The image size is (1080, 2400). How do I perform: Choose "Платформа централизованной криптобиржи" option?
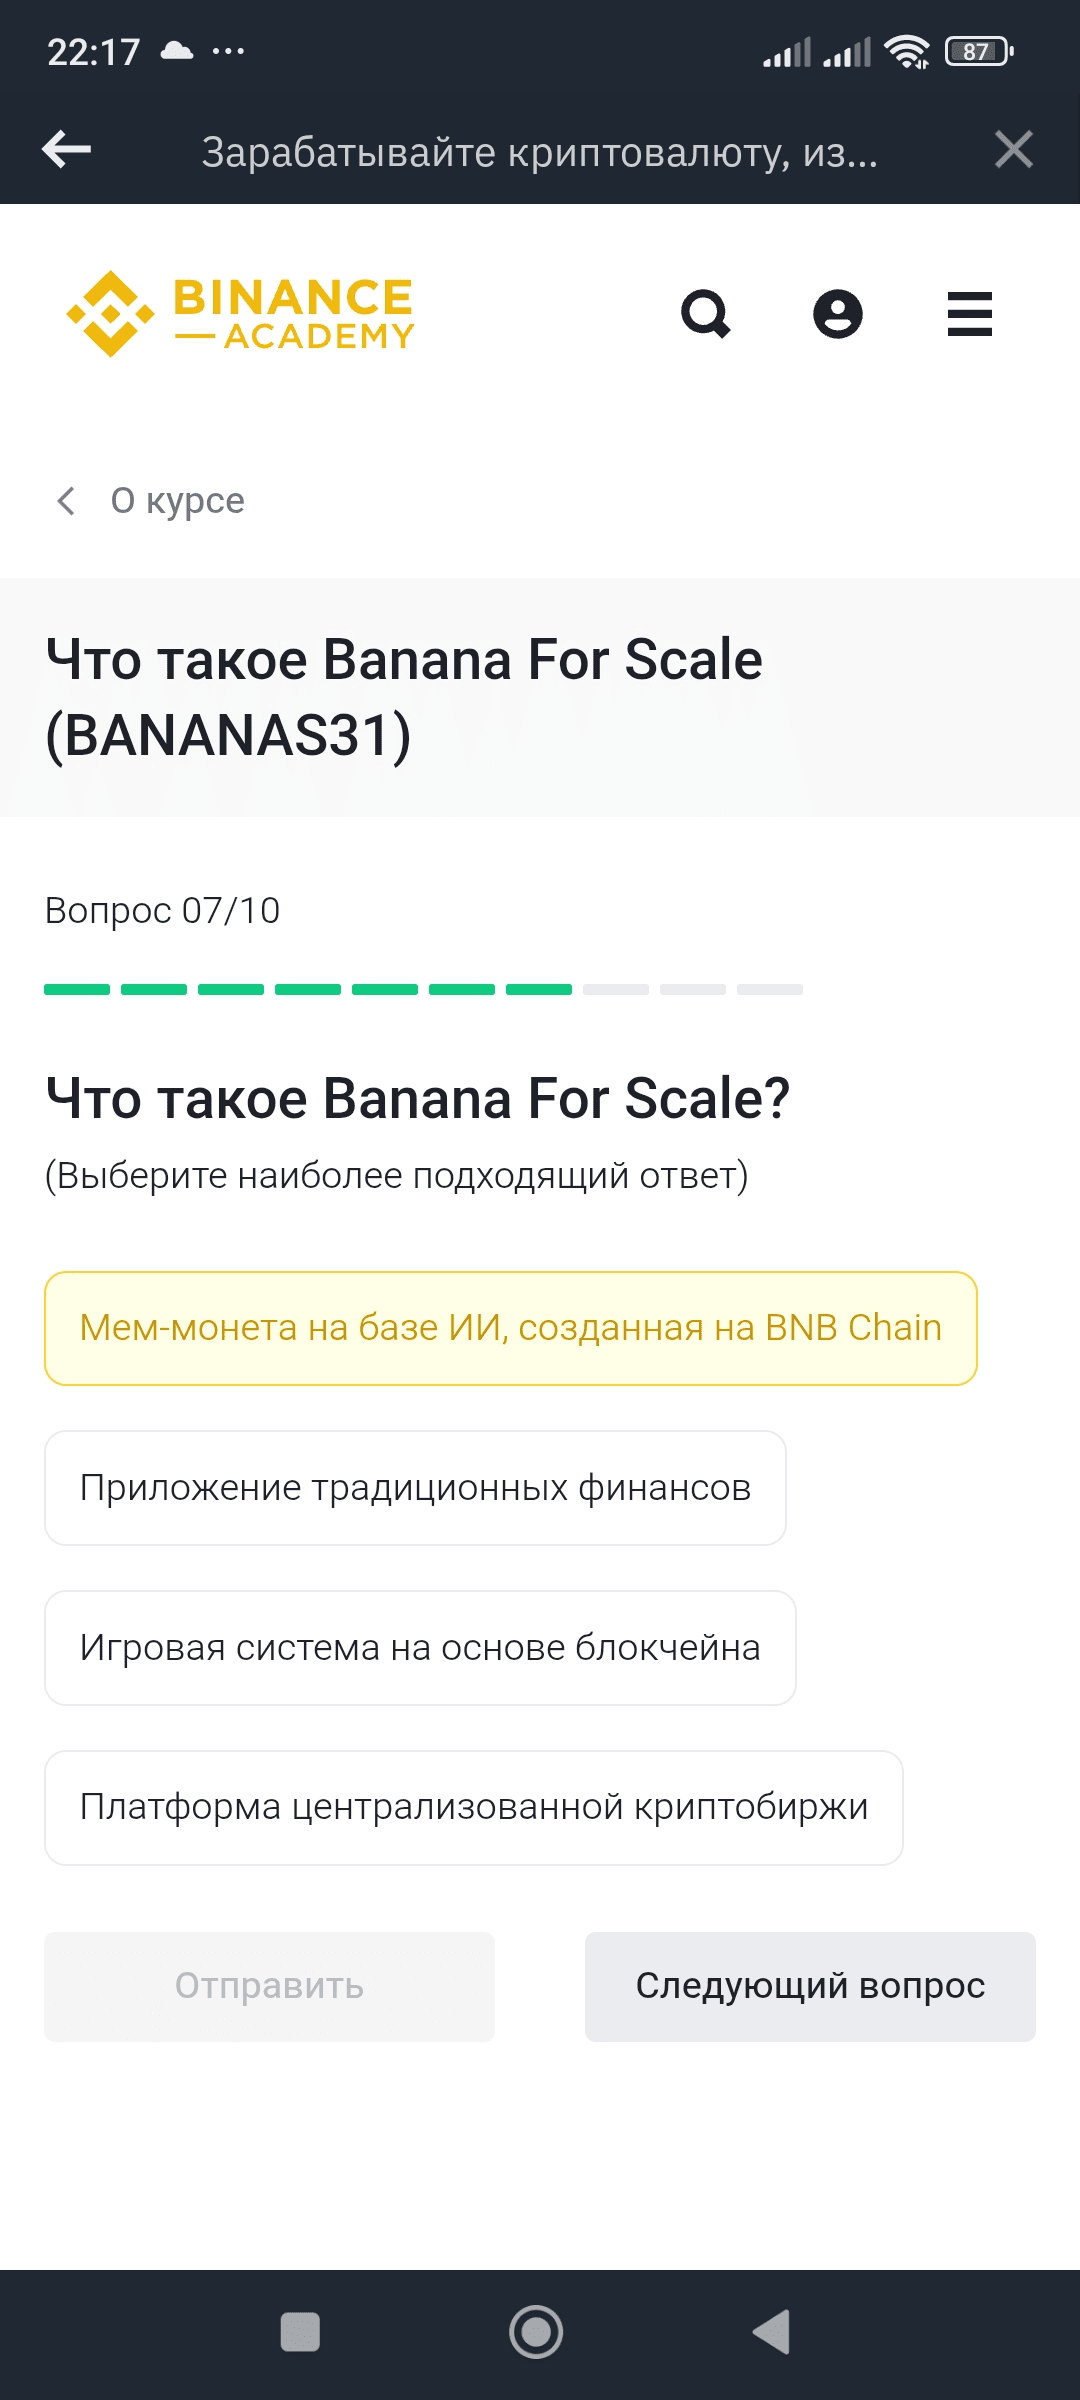point(474,1808)
